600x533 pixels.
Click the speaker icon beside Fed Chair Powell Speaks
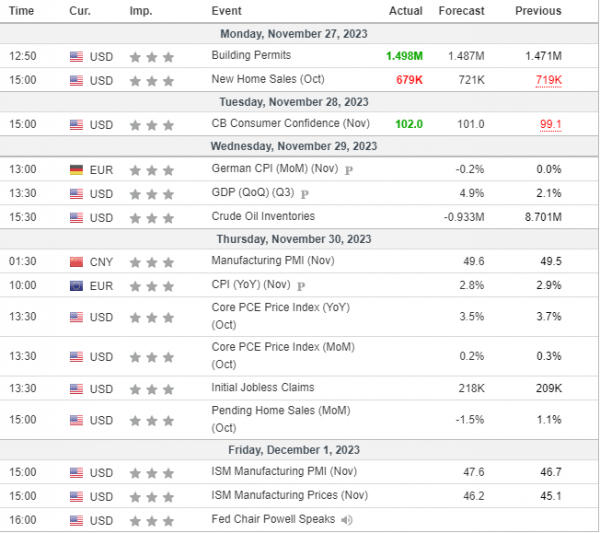346,520
